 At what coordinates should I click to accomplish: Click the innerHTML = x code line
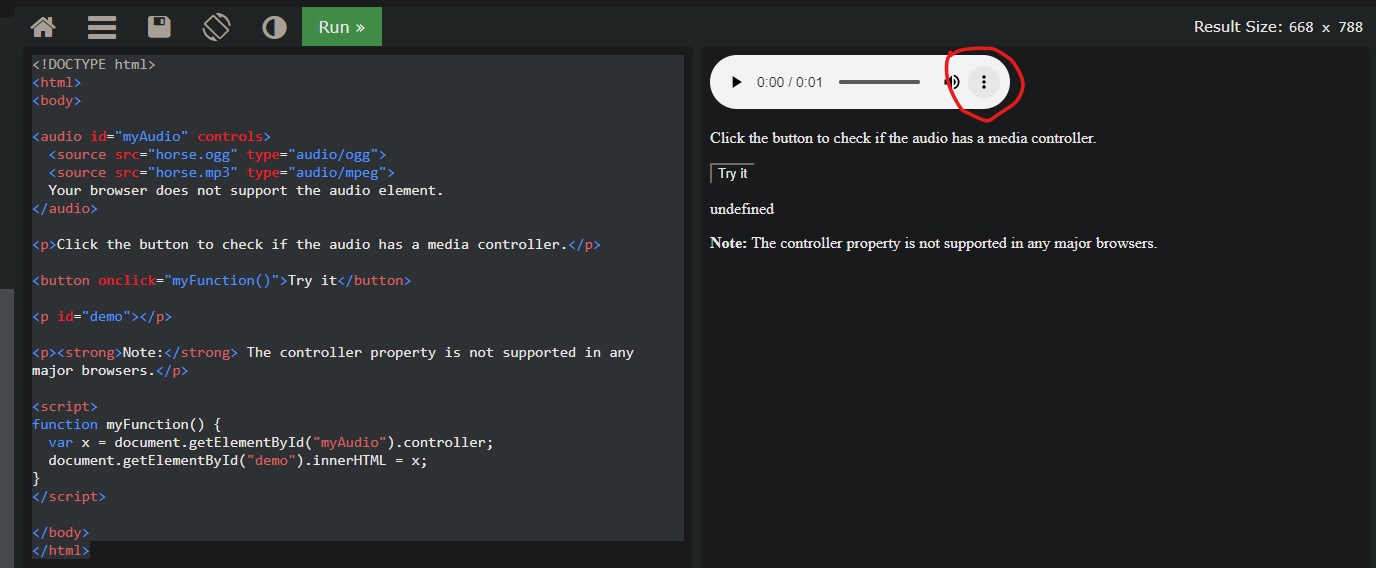[238, 460]
